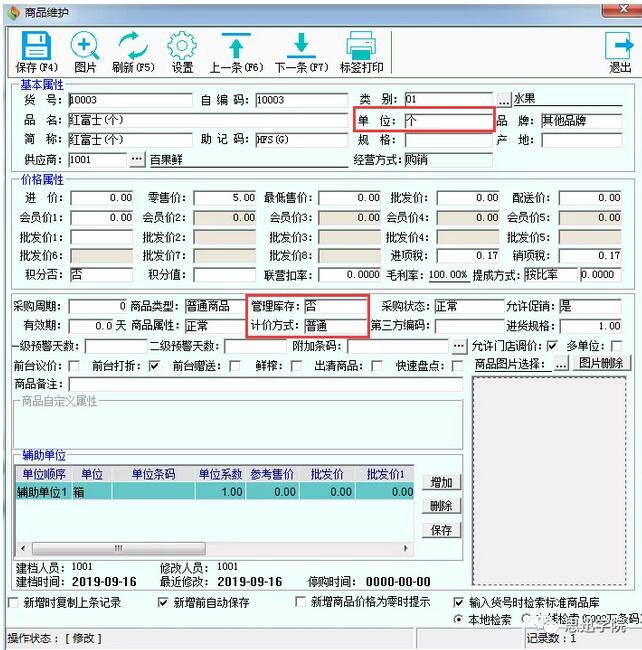
Task: Uncheck the 允许门店调价 checkbox
Action: click(x=552, y=346)
